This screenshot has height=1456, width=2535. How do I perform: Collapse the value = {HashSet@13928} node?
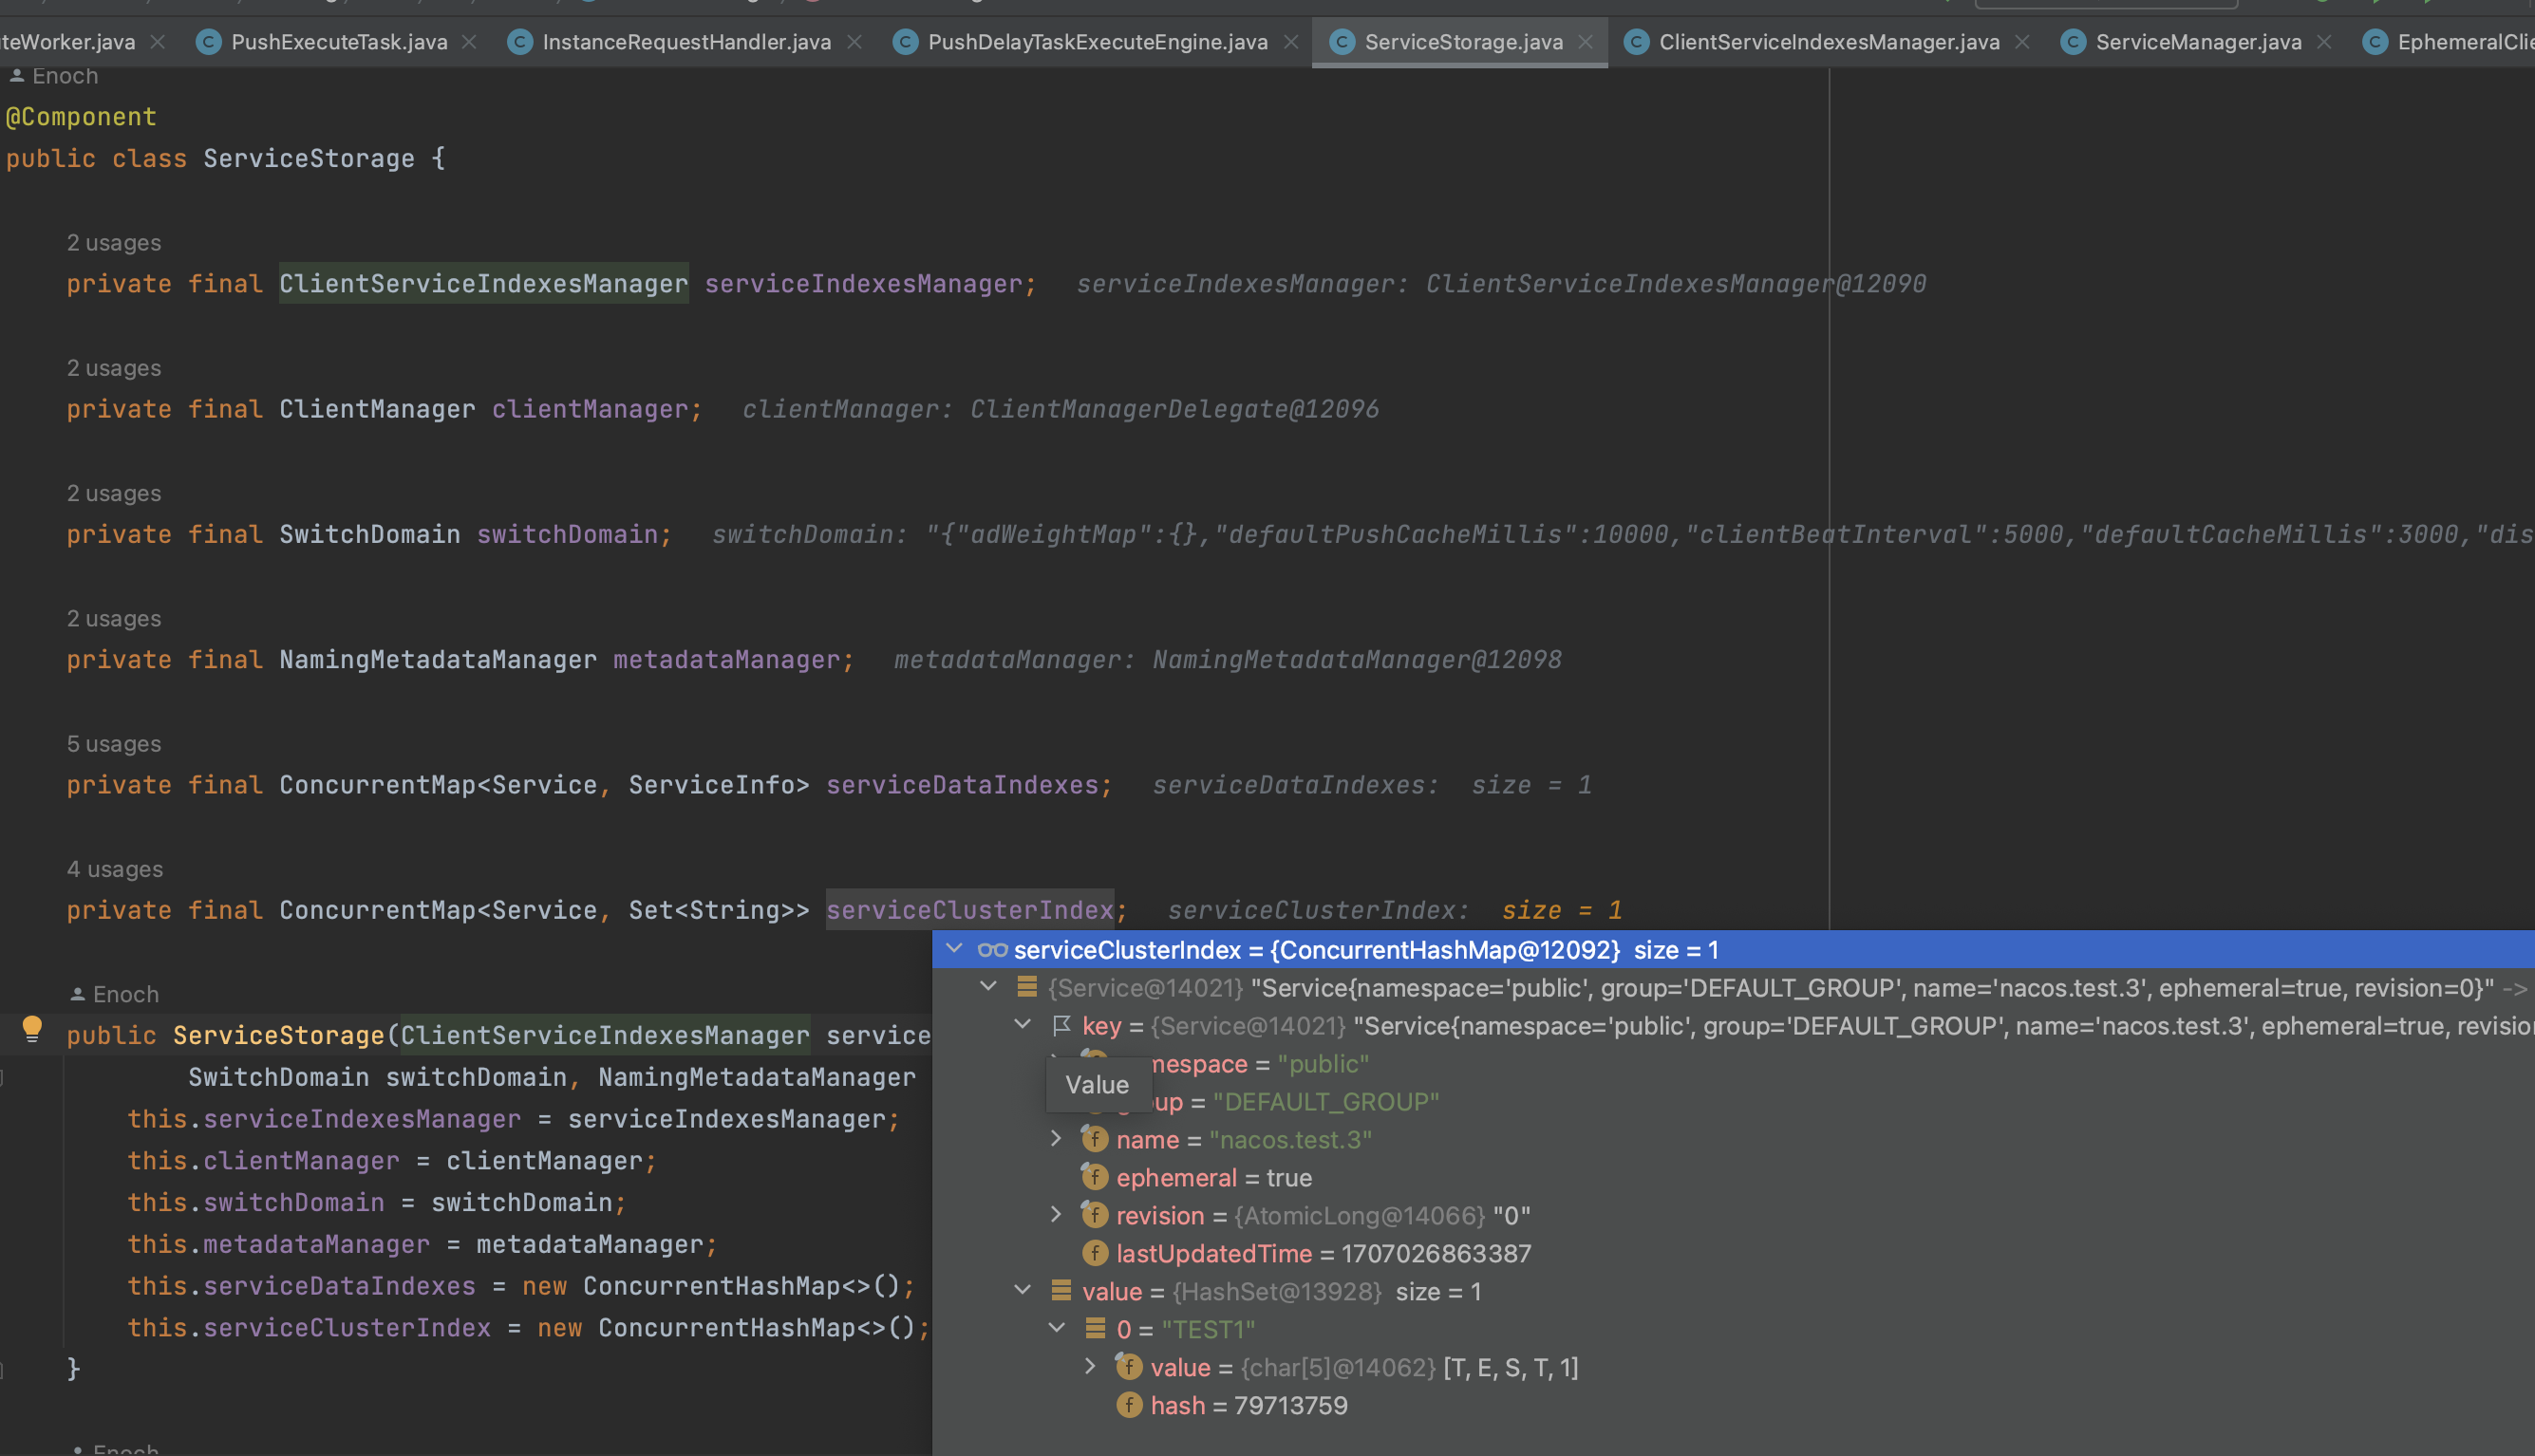point(1022,1291)
